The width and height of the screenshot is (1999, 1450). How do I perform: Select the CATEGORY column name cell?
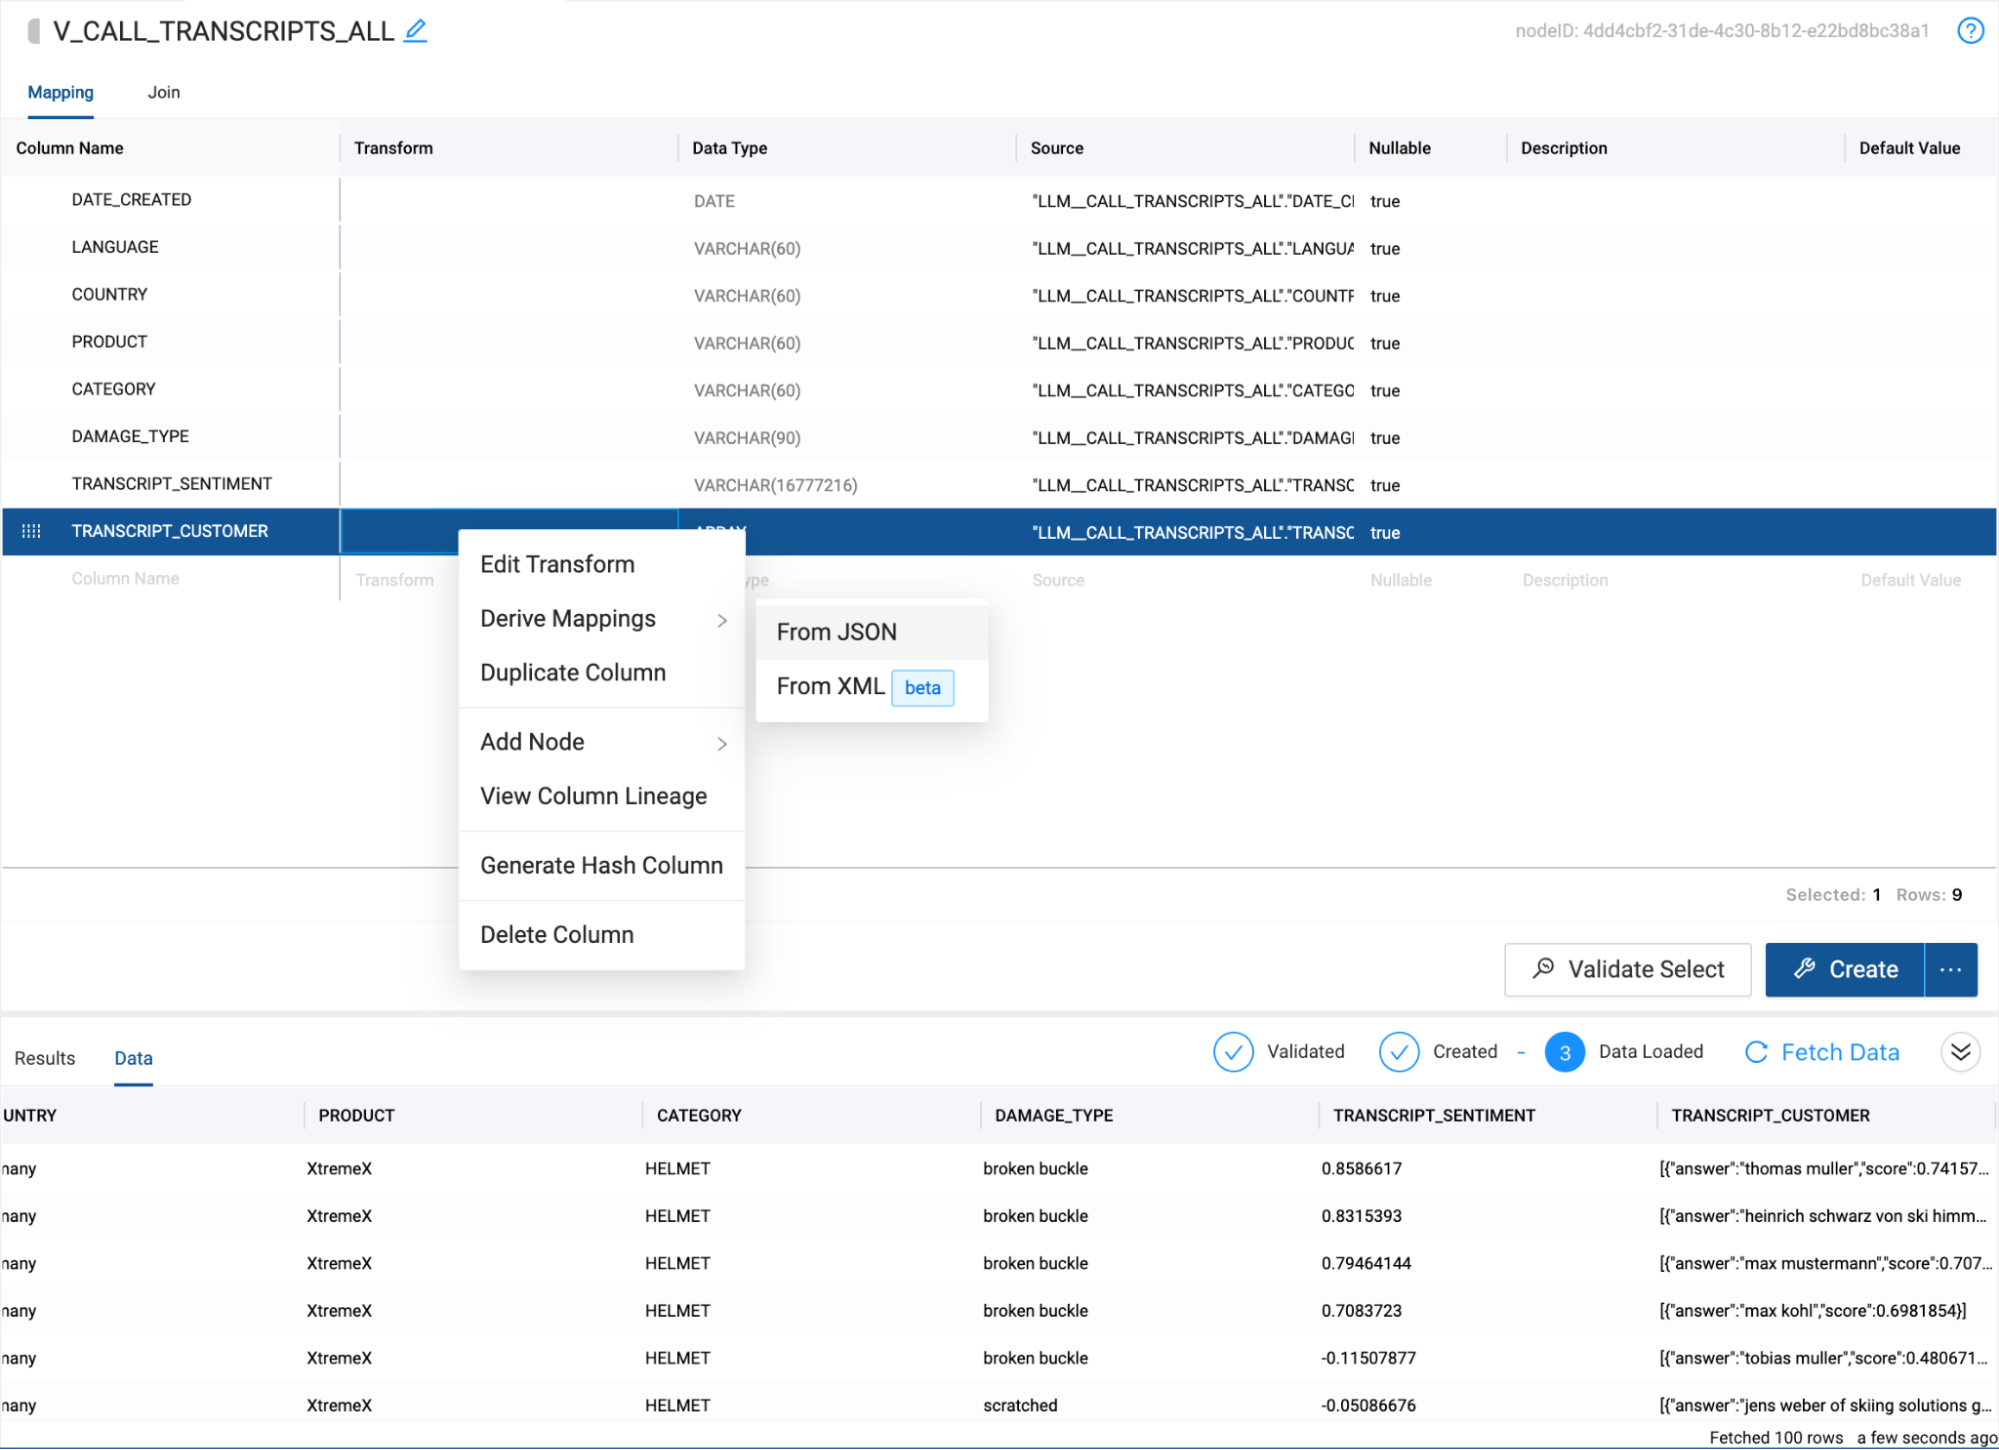[113, 390]
